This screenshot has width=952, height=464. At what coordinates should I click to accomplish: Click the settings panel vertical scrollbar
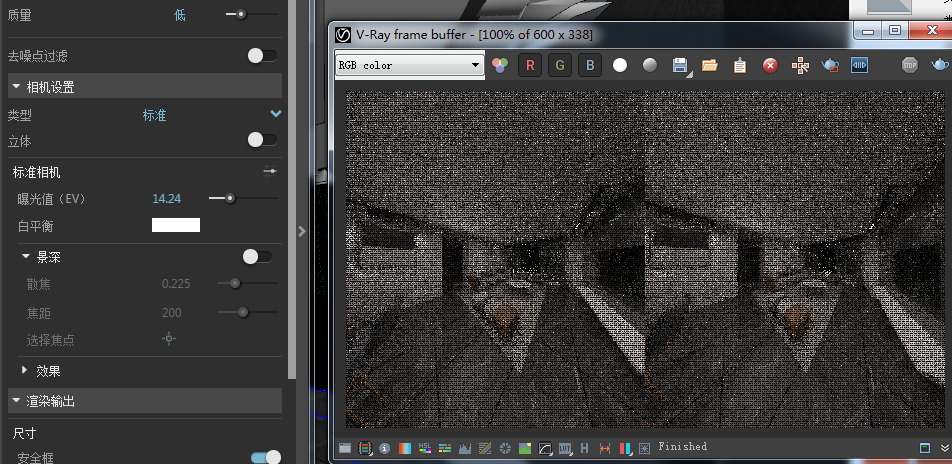pyautogui.click(x=292, y=188)
